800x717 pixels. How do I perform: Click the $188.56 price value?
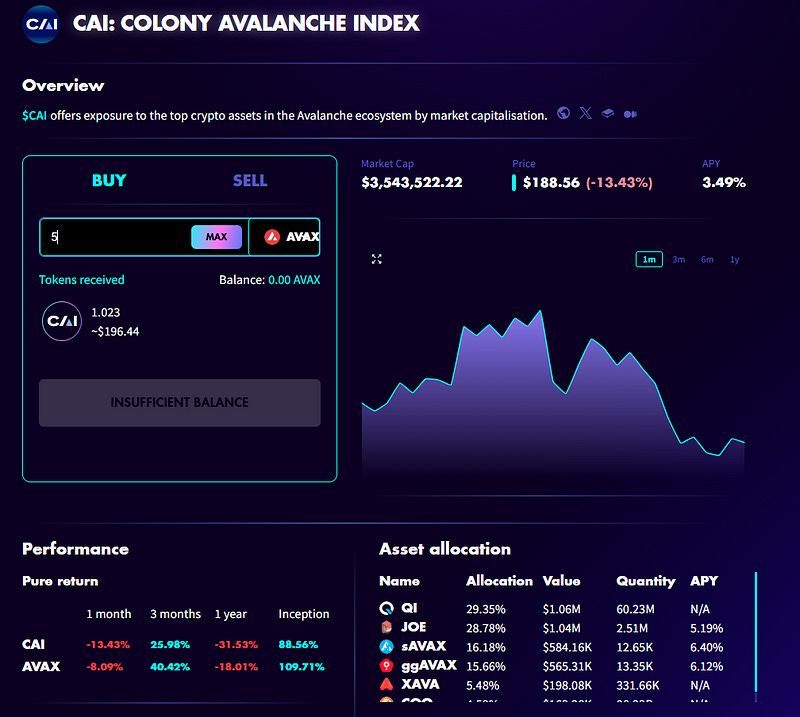(552, 183)
